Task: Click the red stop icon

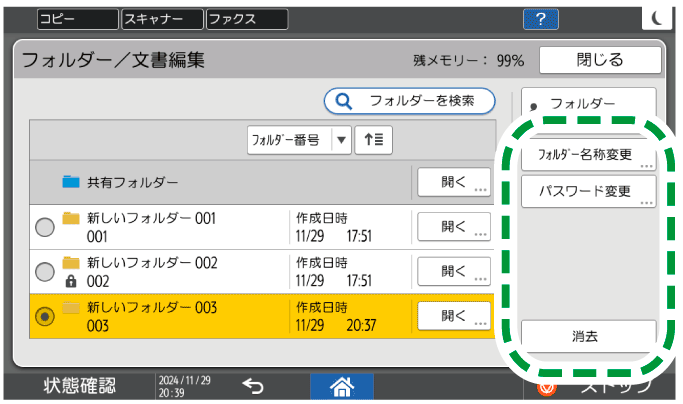Action: click(x=546, y=387)
